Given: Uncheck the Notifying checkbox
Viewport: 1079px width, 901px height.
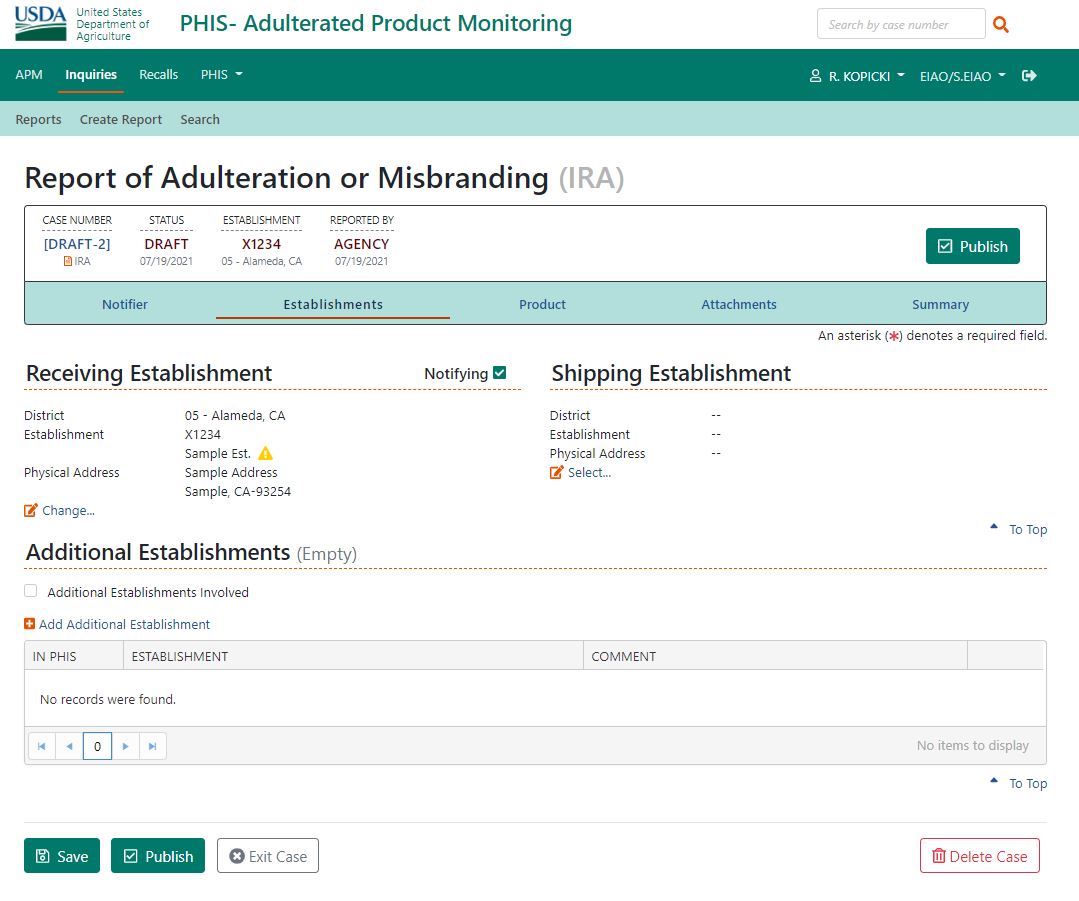Looking at the screenshot, I should (500, 373).
